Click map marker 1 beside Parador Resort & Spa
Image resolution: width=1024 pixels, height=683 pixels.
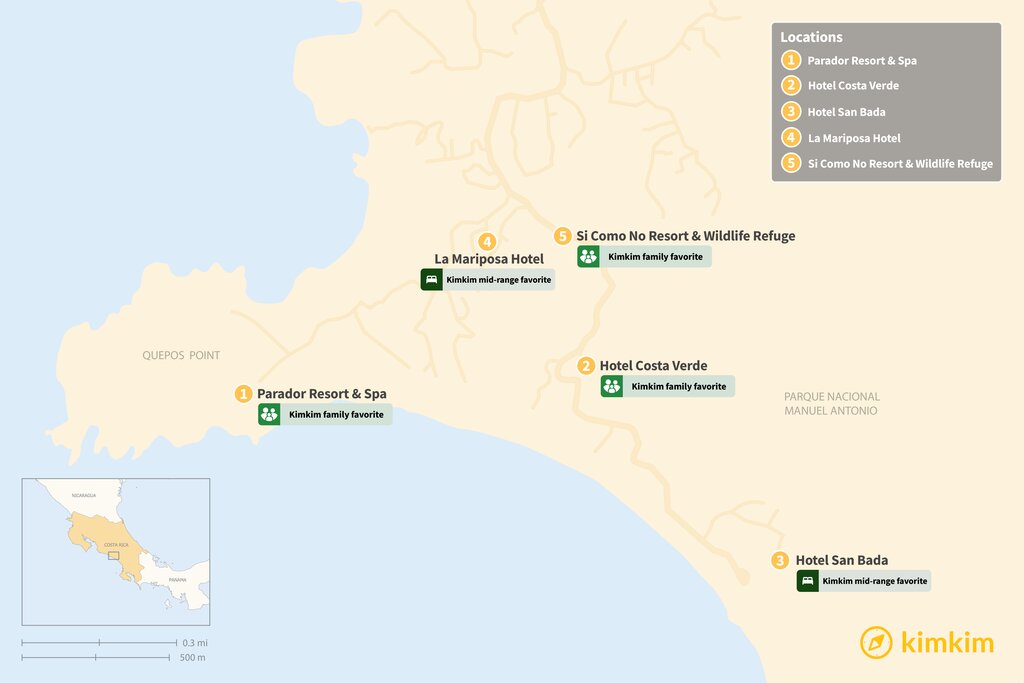(x=243, y=394)
